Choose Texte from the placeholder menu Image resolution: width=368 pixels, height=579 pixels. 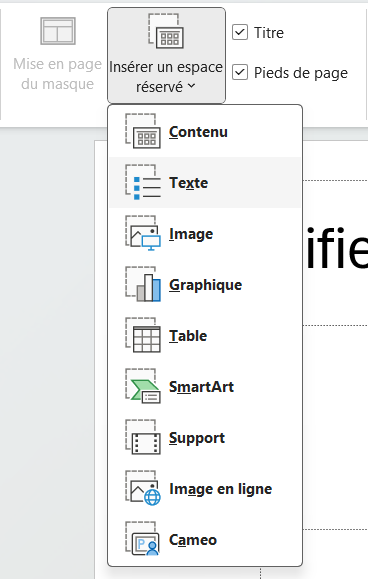(x=205, y=182)
